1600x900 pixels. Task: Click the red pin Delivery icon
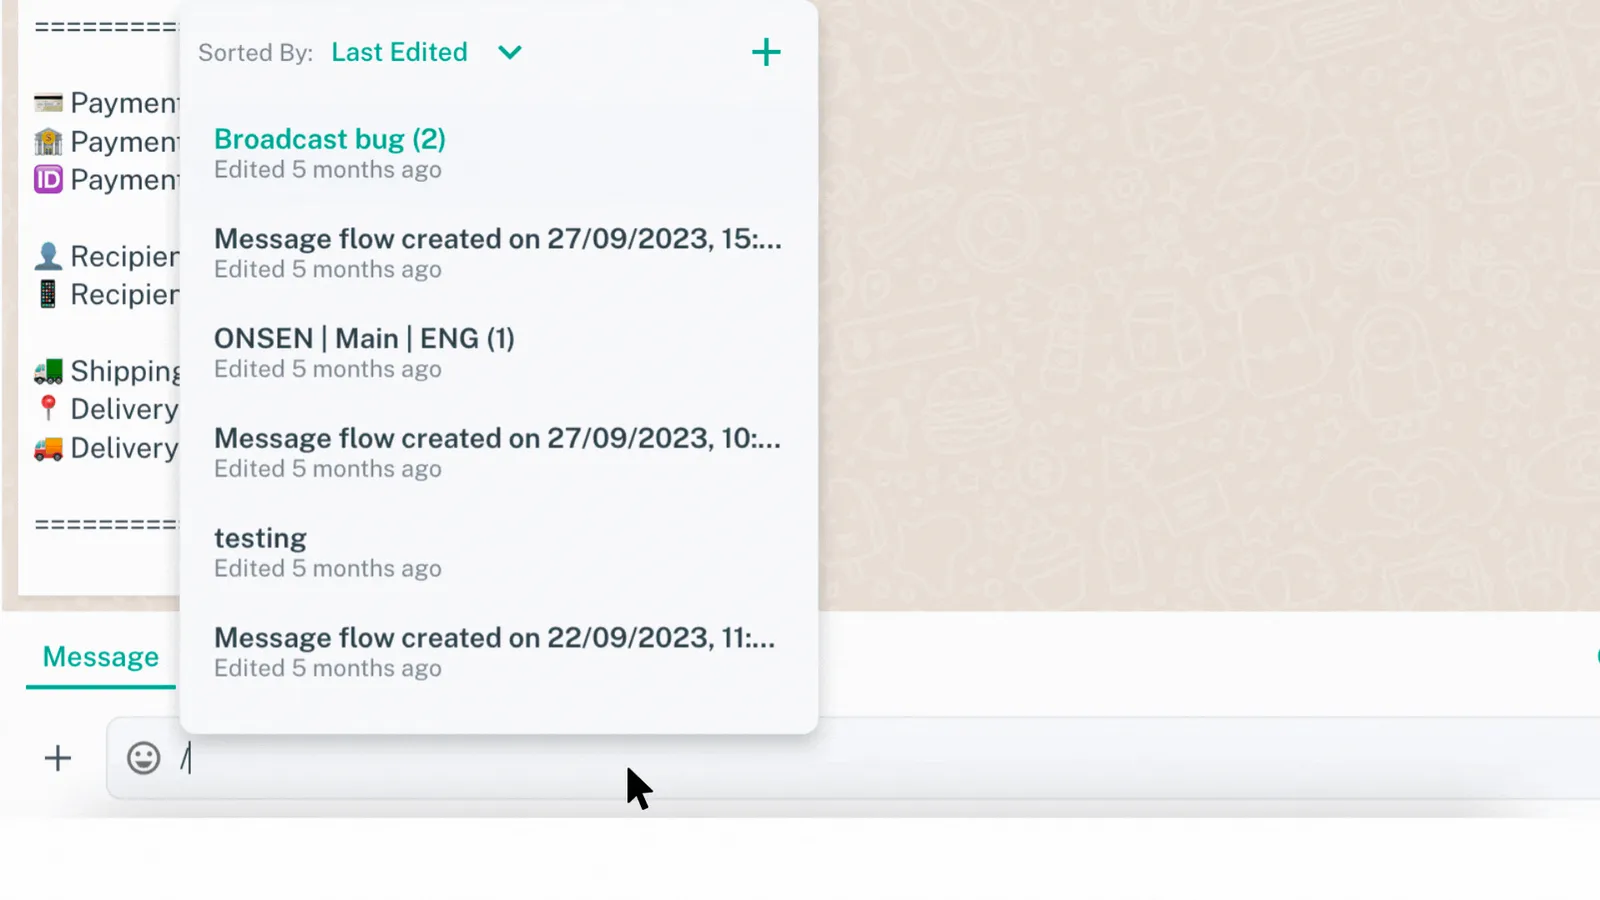pyautogui.click(x=48, y=408)
